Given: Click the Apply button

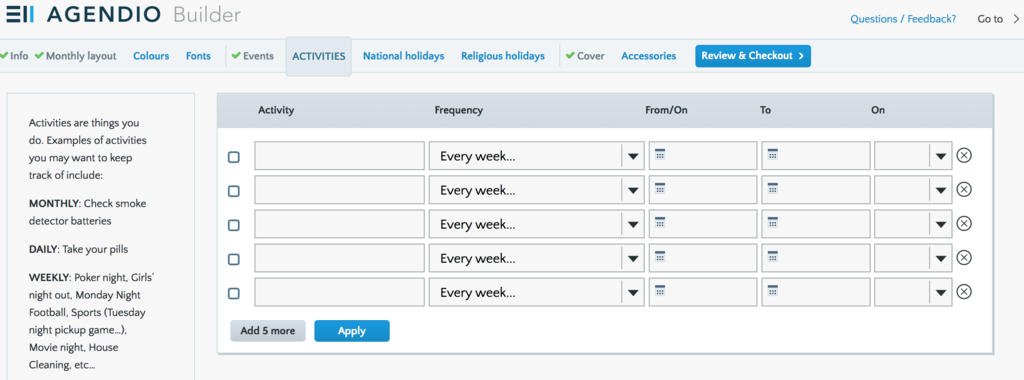Looking at the screenshot, I should click(352, 331).
